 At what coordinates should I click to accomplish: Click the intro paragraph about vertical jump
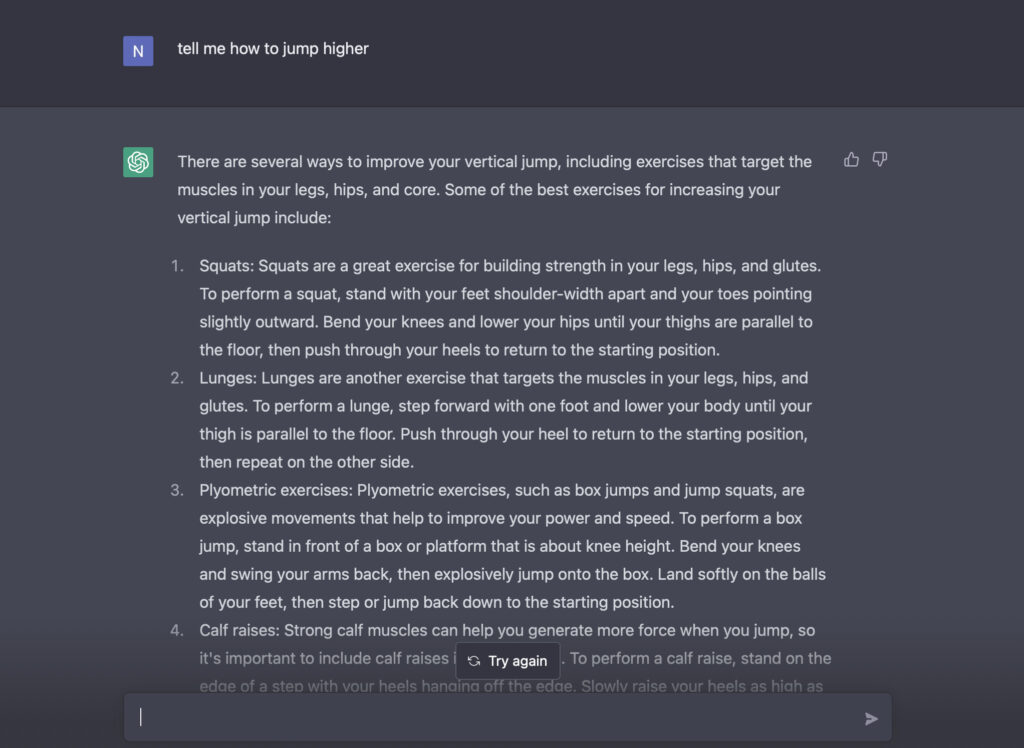494,189
